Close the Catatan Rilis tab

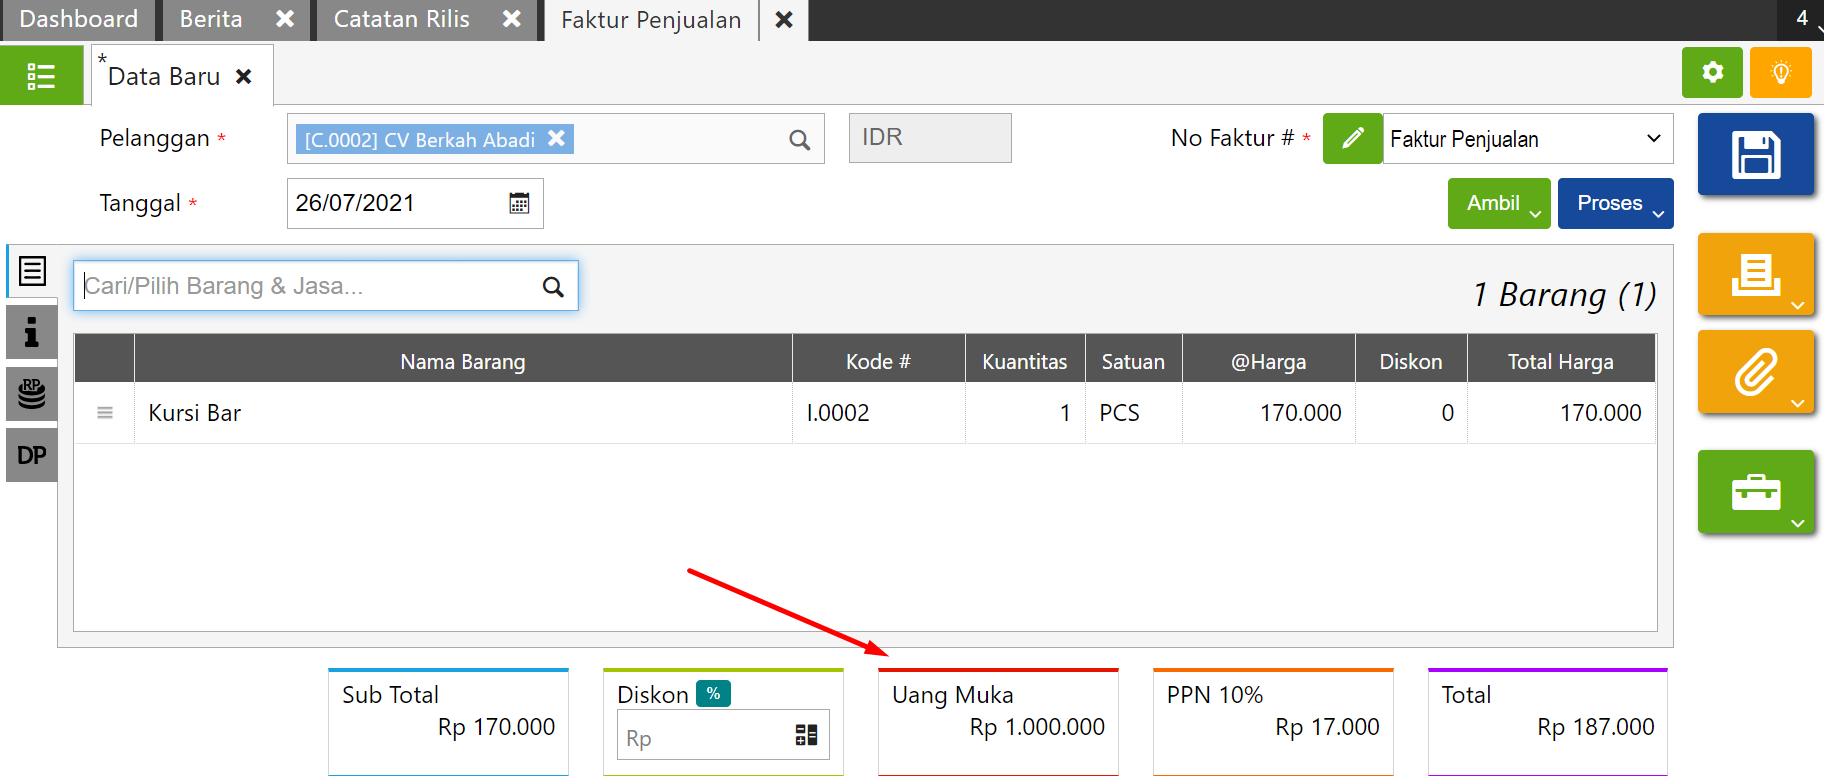(512, 19)
